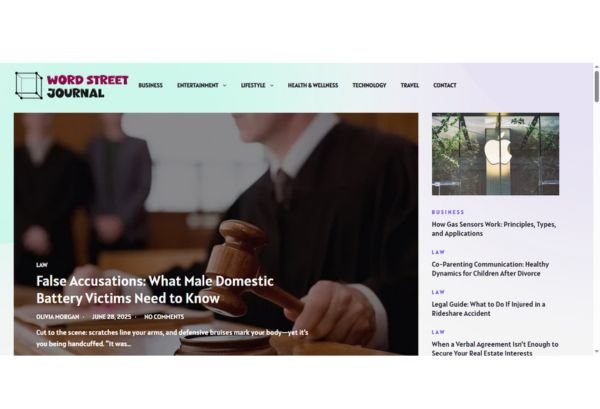Open When a Verbal Agreement article
Viewport: 600px width, 409px height.
tap(495, 349)
